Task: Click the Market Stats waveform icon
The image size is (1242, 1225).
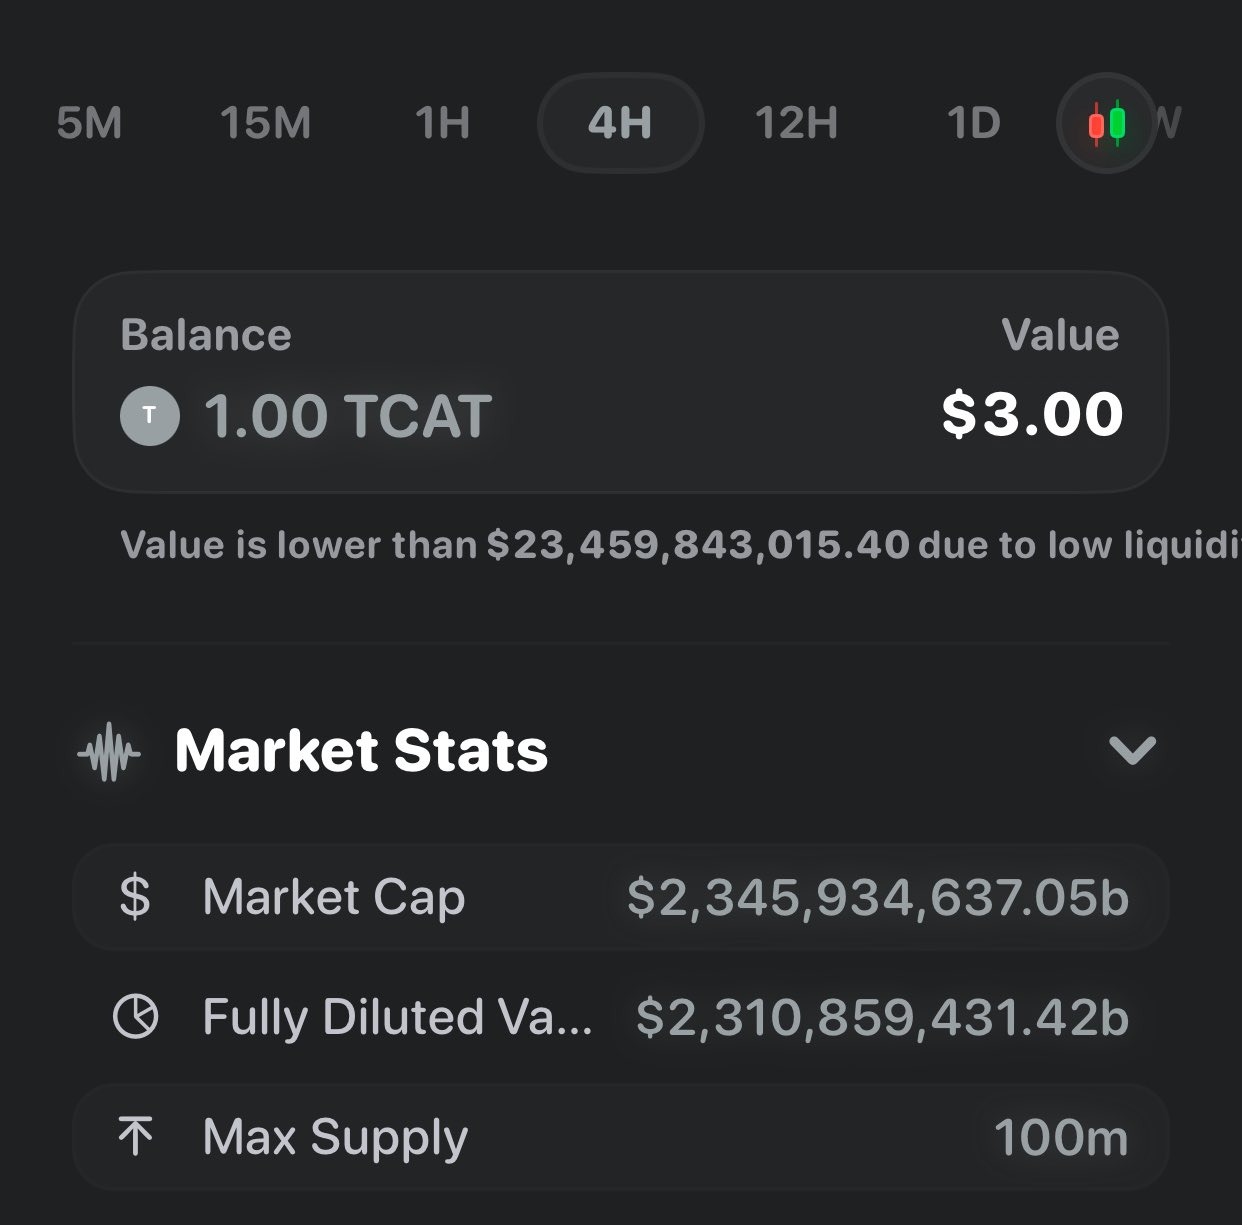Action: (x=109, y=751)
